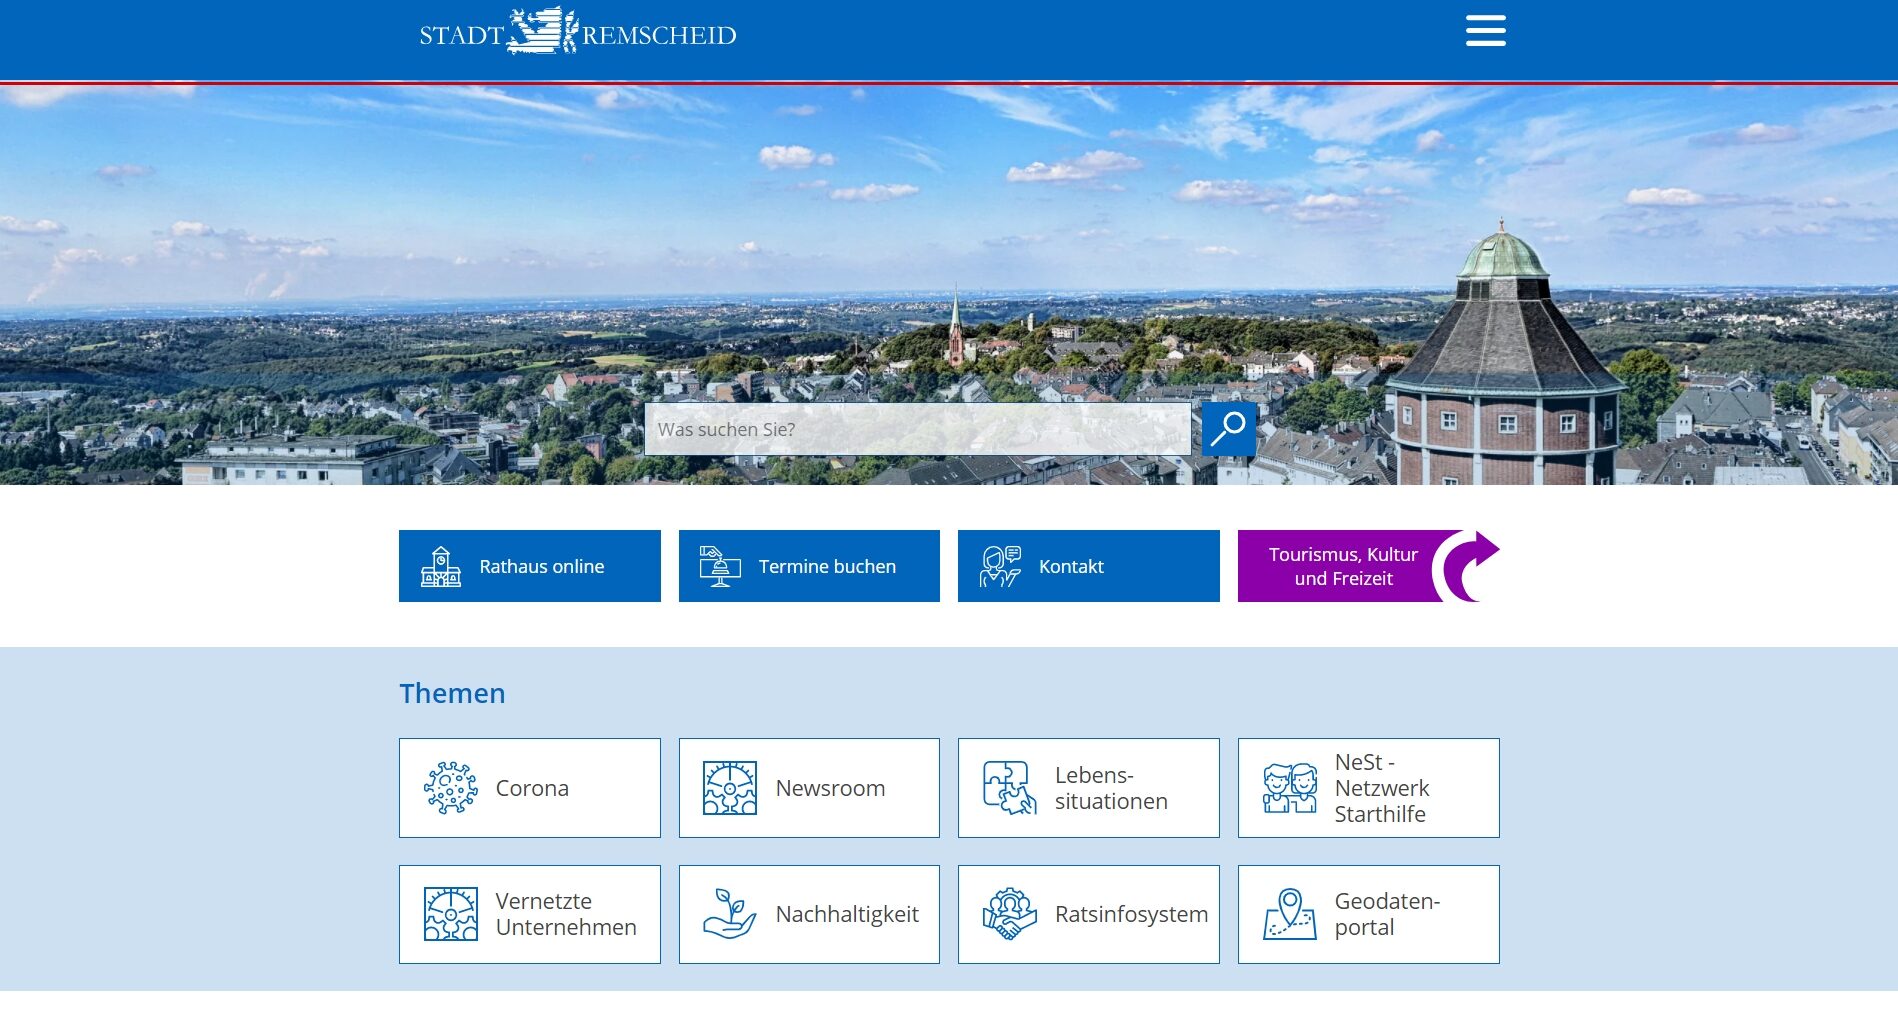Go to Tourismus, Kultur und Freizeit

click(1342, 567)
